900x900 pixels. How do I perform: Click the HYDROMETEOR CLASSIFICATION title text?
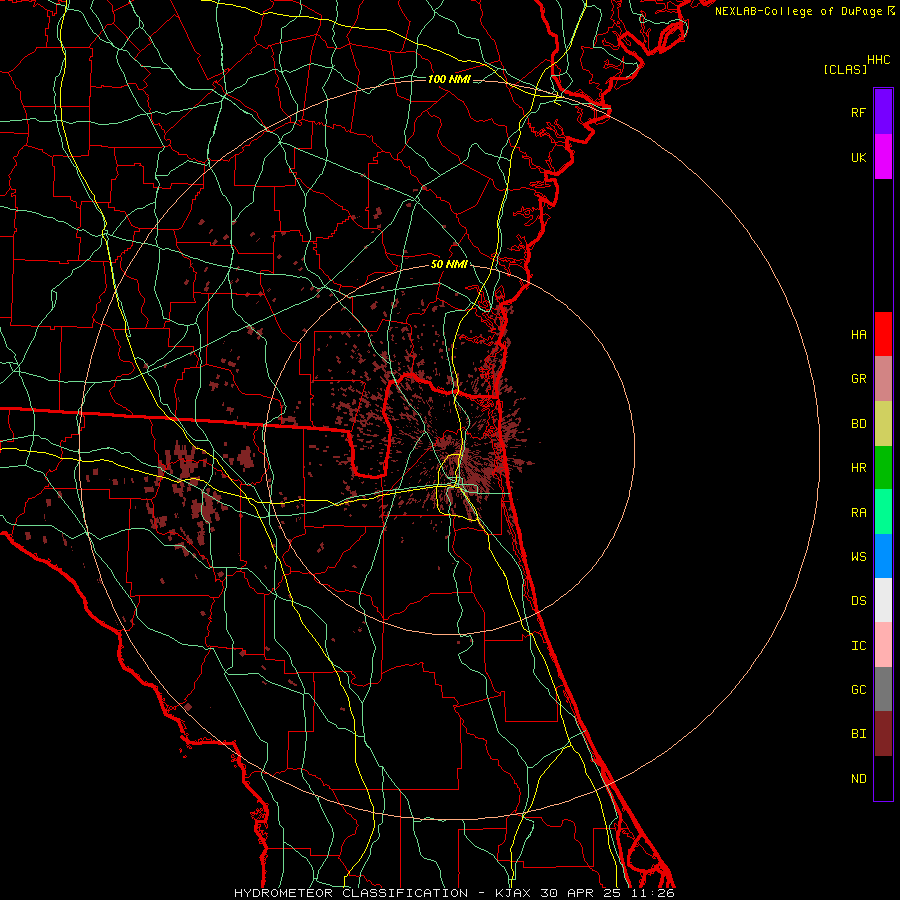[351, 893]
